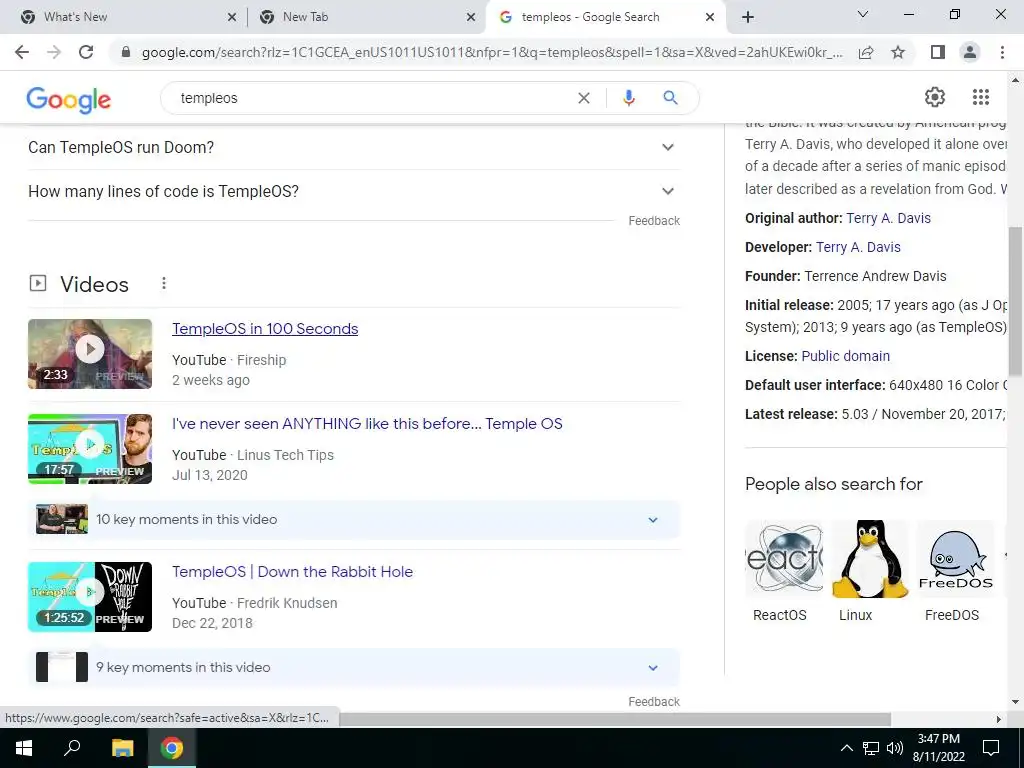Click the forward navigation arrow
Image resolution: width=1024 pixels, height=768 pixels.
[x=54, y=52]
